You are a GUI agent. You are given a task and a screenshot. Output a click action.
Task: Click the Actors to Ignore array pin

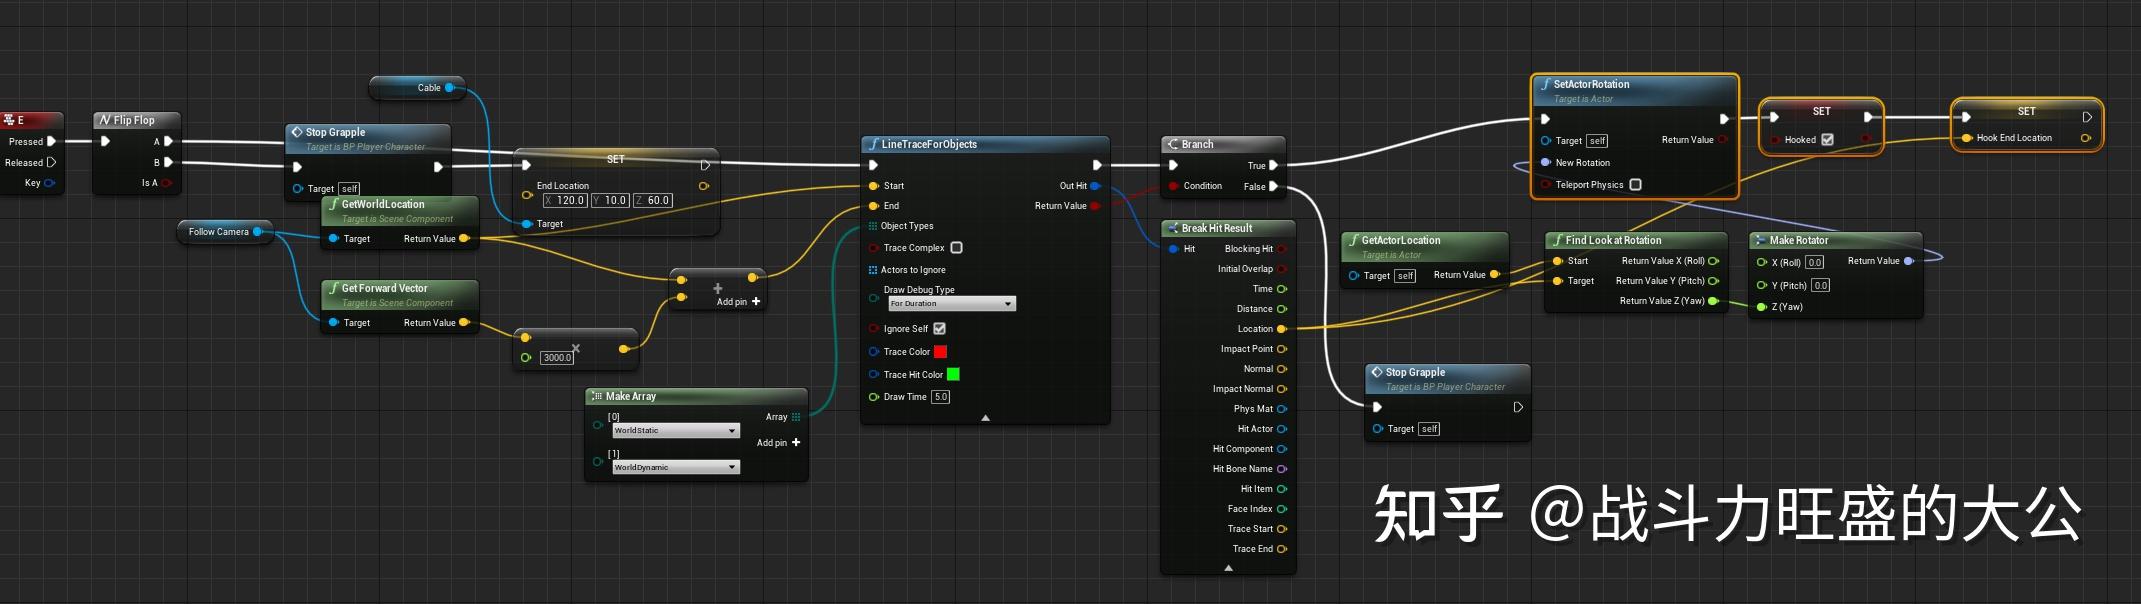(873, 270)
